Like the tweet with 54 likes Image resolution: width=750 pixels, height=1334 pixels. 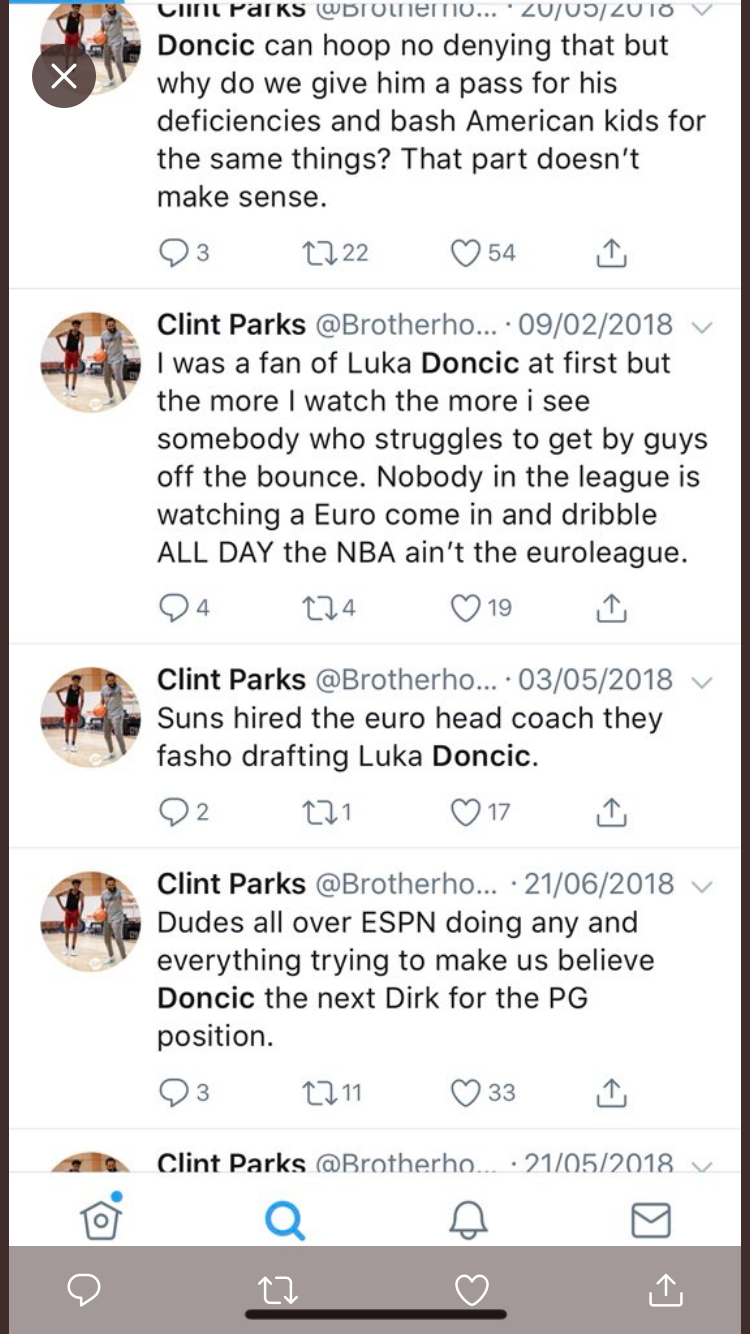click(x=466, y=254)
